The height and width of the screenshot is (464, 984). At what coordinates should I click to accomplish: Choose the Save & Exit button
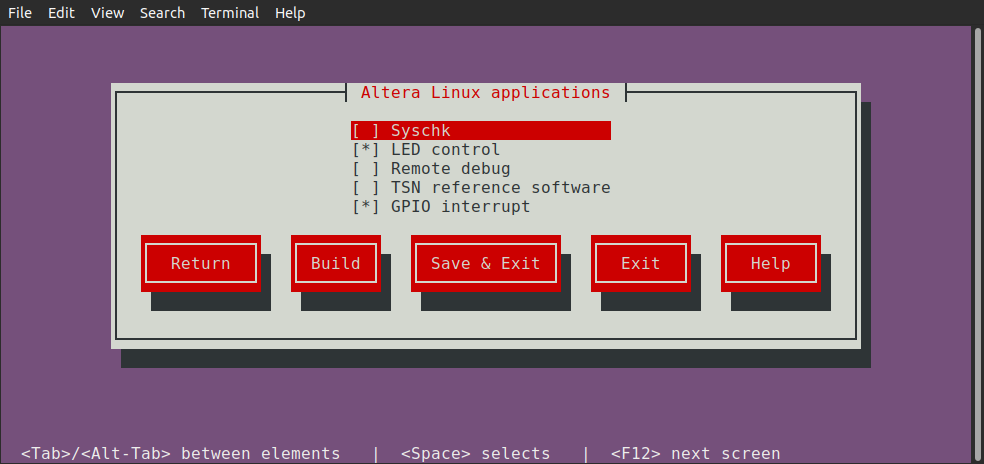pyautogui.click(x=485, y=264)
